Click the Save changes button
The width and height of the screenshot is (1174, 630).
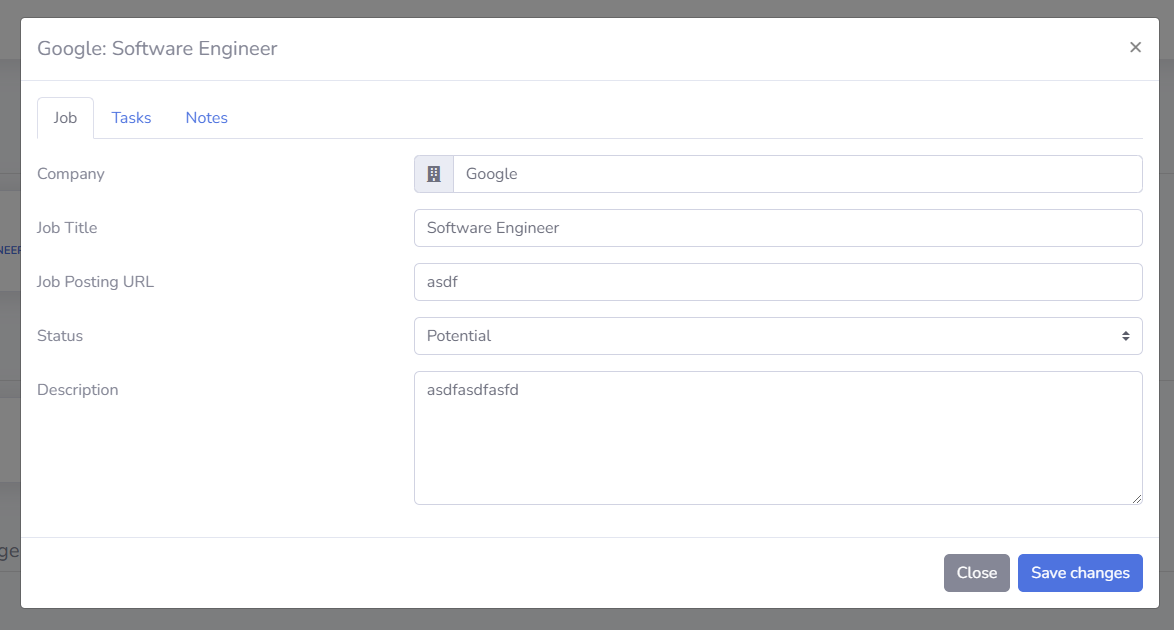tap(1080, 573)
